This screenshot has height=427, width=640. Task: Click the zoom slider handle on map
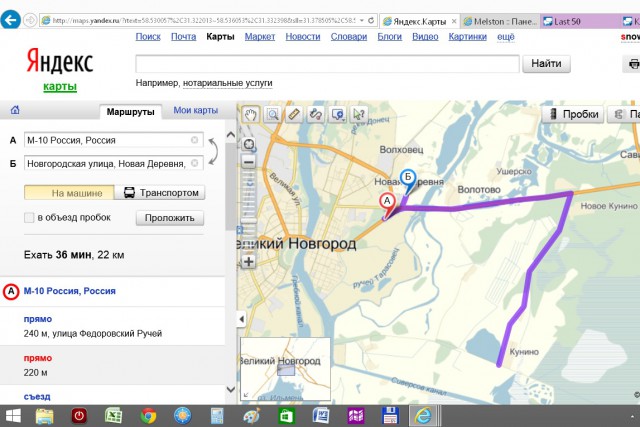pyautogui.click(x=249, y=220)
